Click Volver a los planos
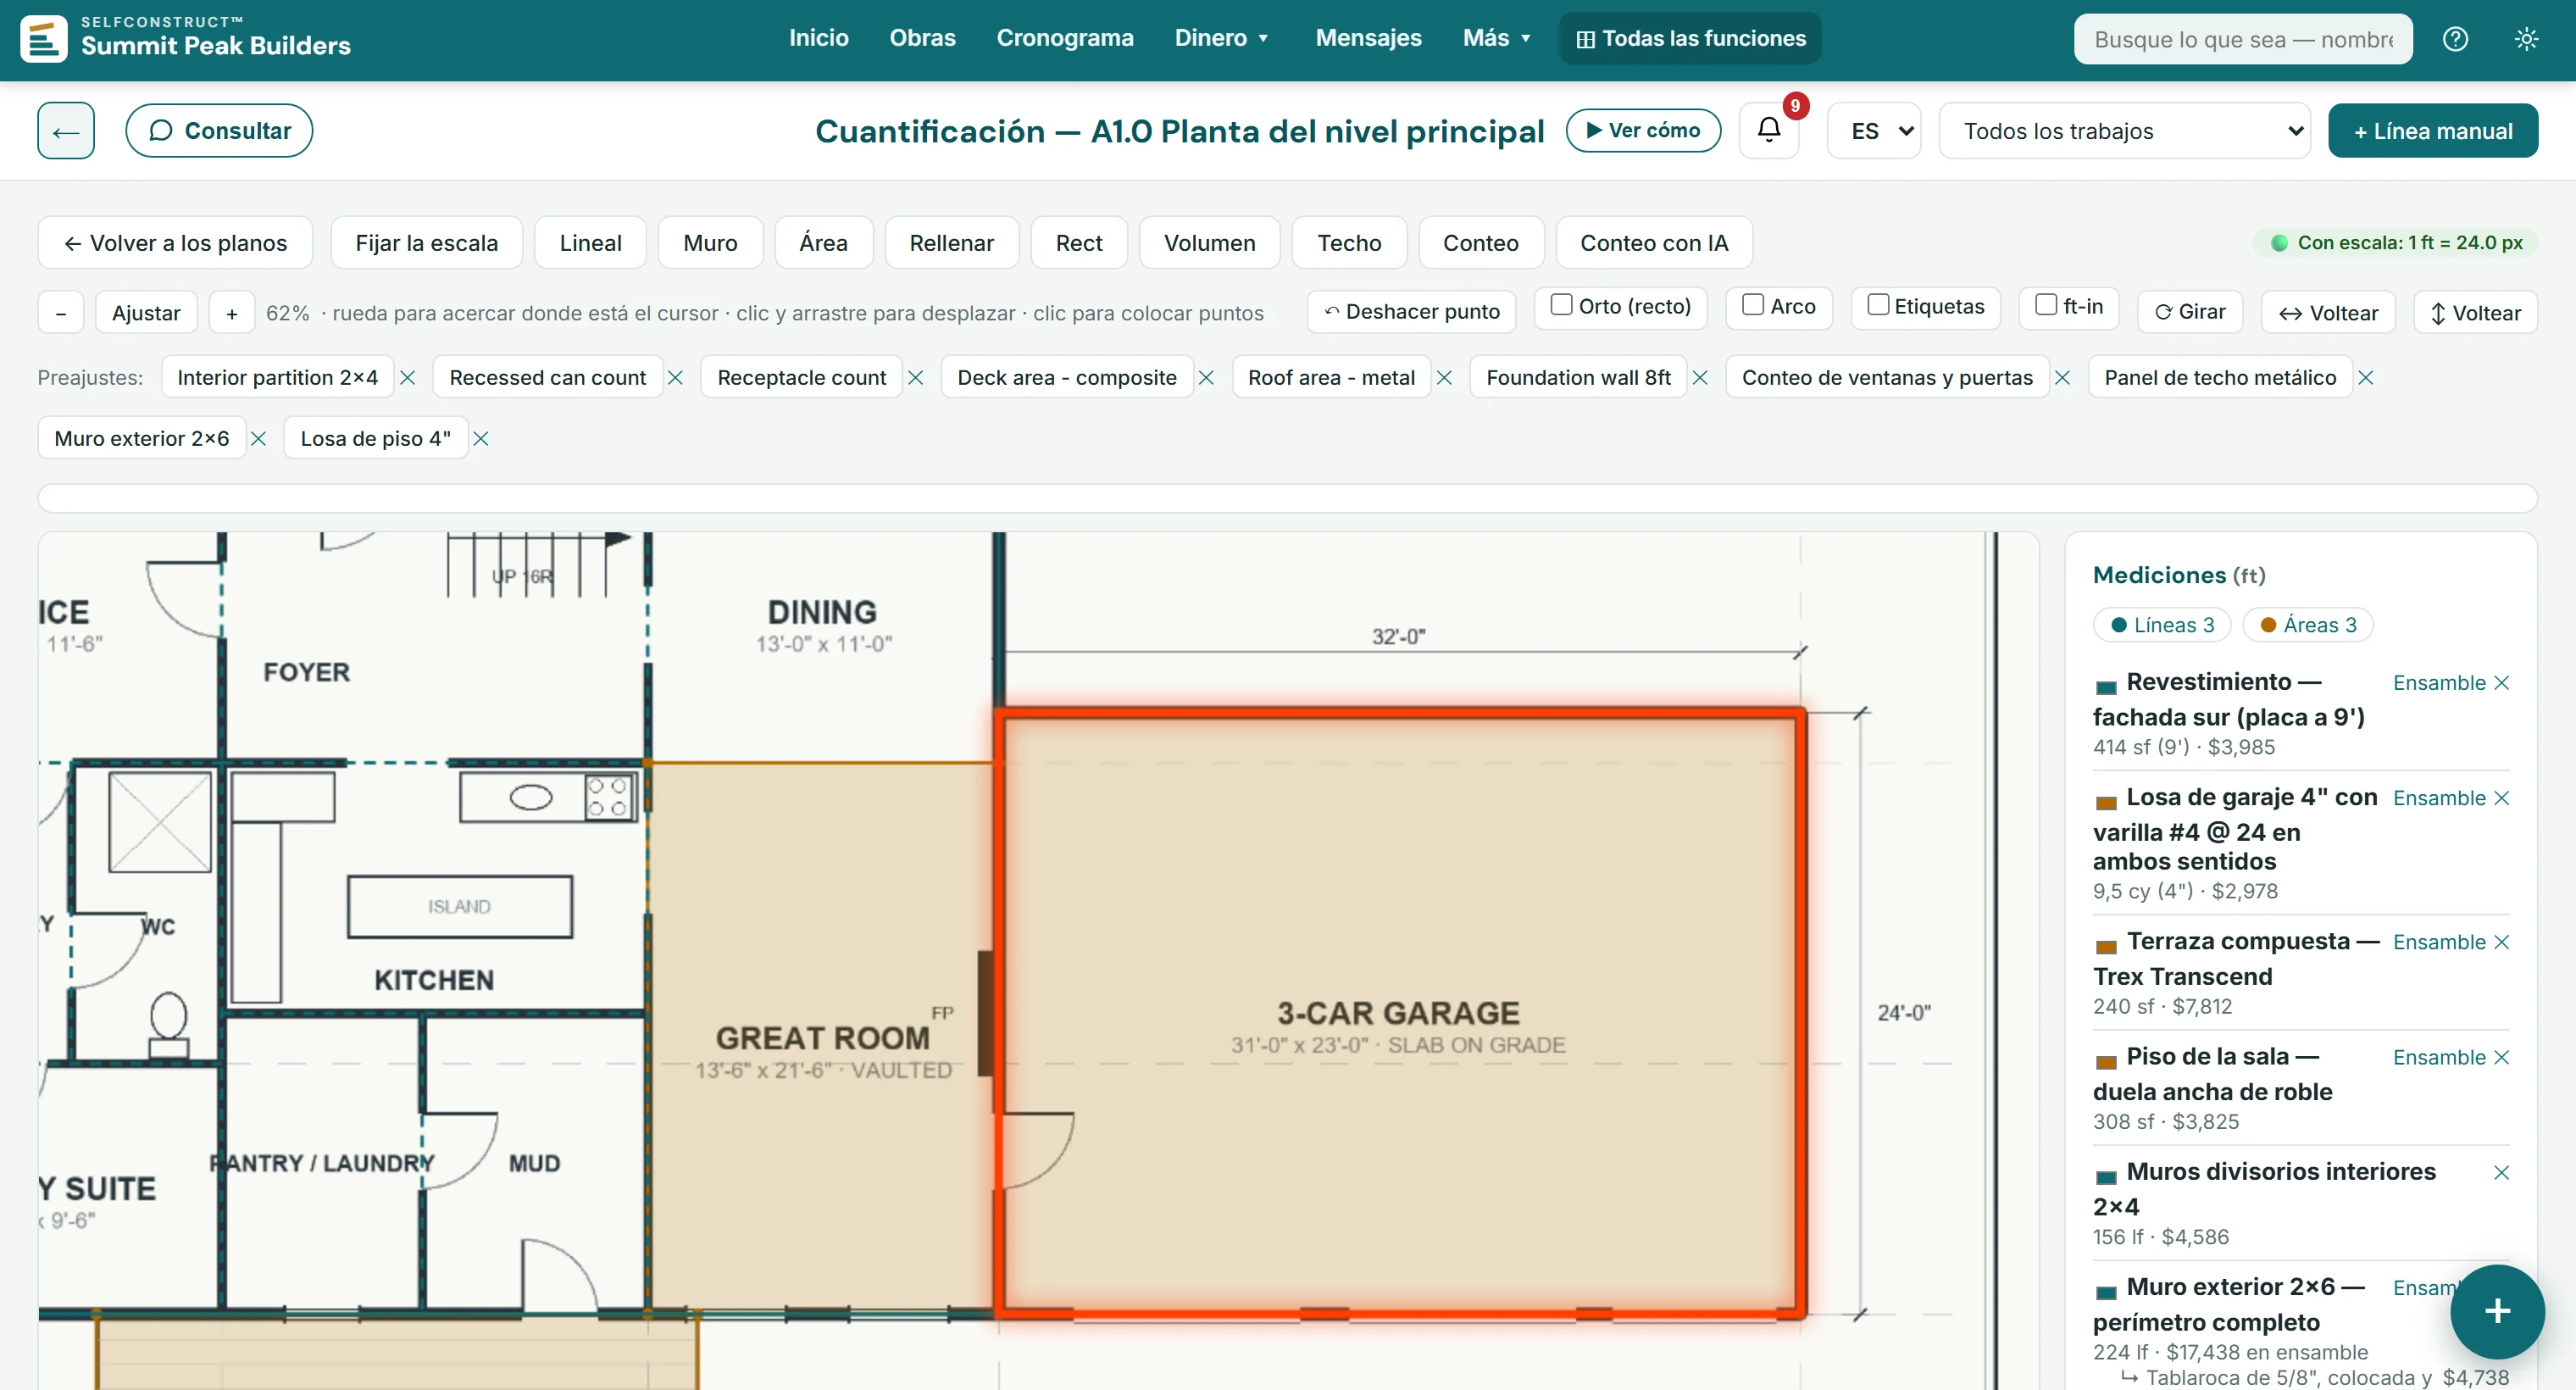The image size is (2576, 1390). pos(175,242)
